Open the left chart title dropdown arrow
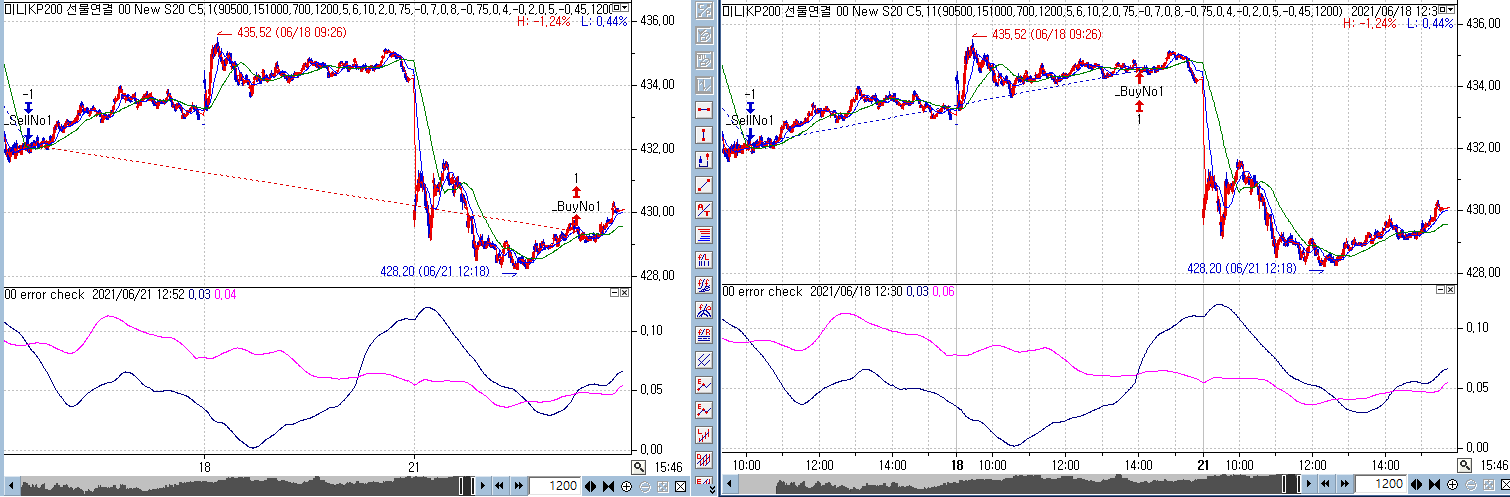 point(623,7)
